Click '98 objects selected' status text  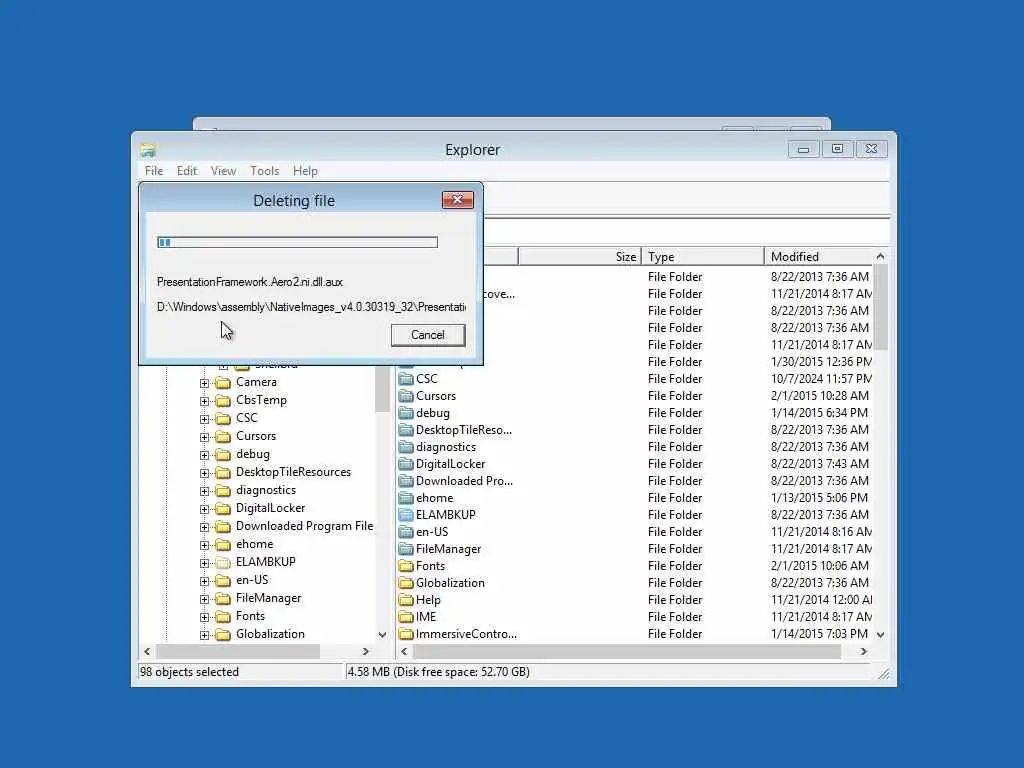(189, 672)
